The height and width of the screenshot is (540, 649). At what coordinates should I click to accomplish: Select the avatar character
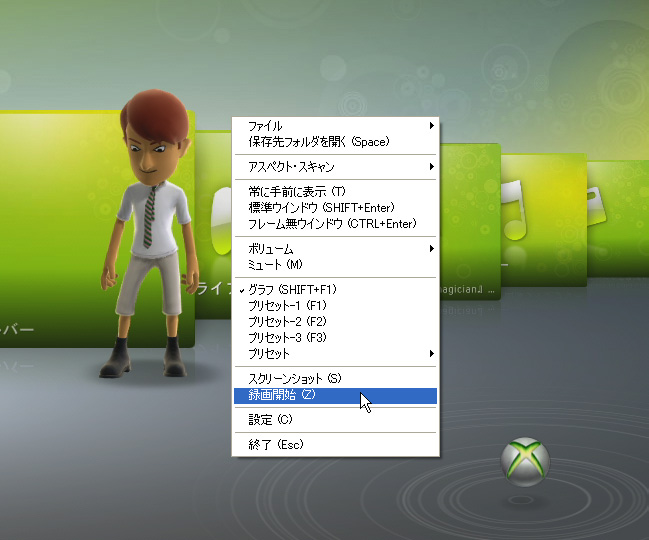pos(150,232)
